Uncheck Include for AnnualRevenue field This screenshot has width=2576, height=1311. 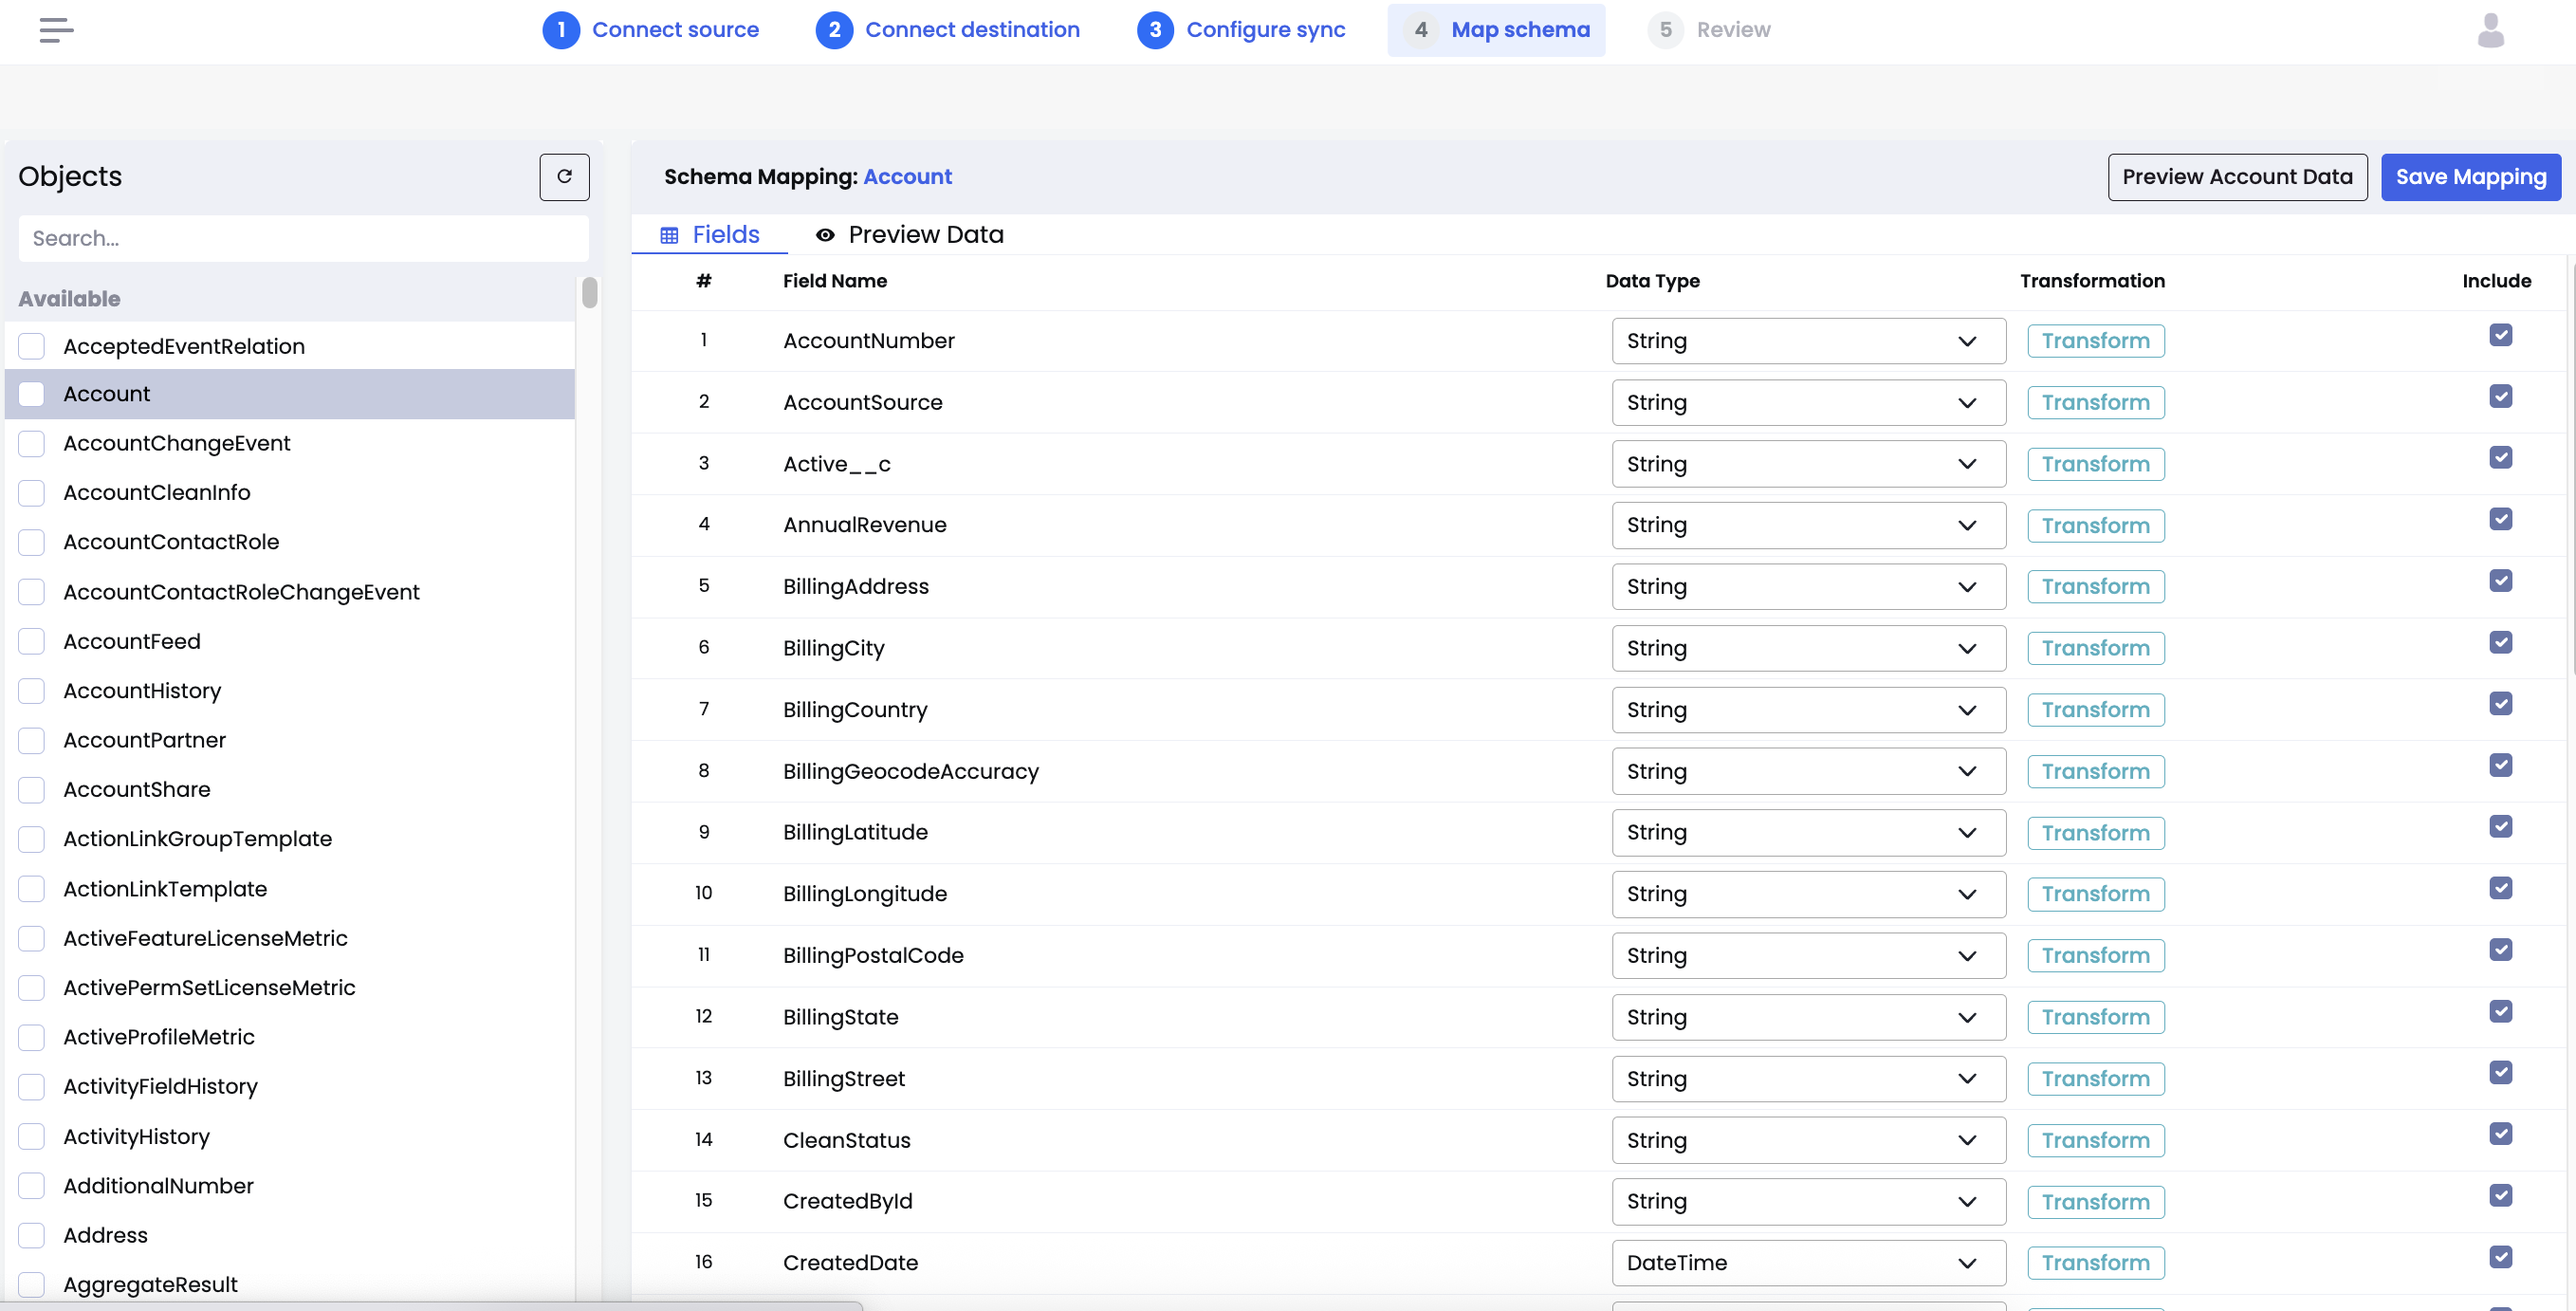(x=2500, y=519)
